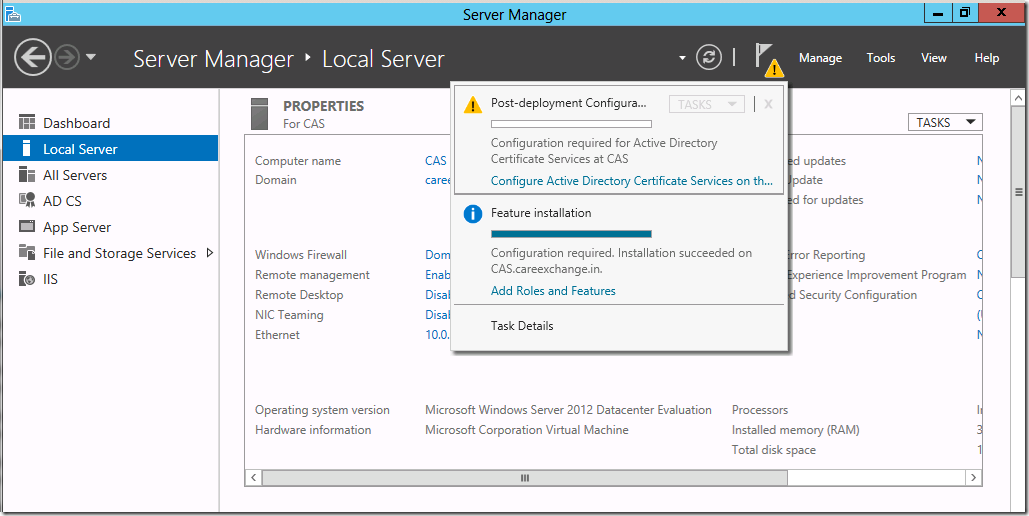Click the Refresh icon in header

(709, 58)
